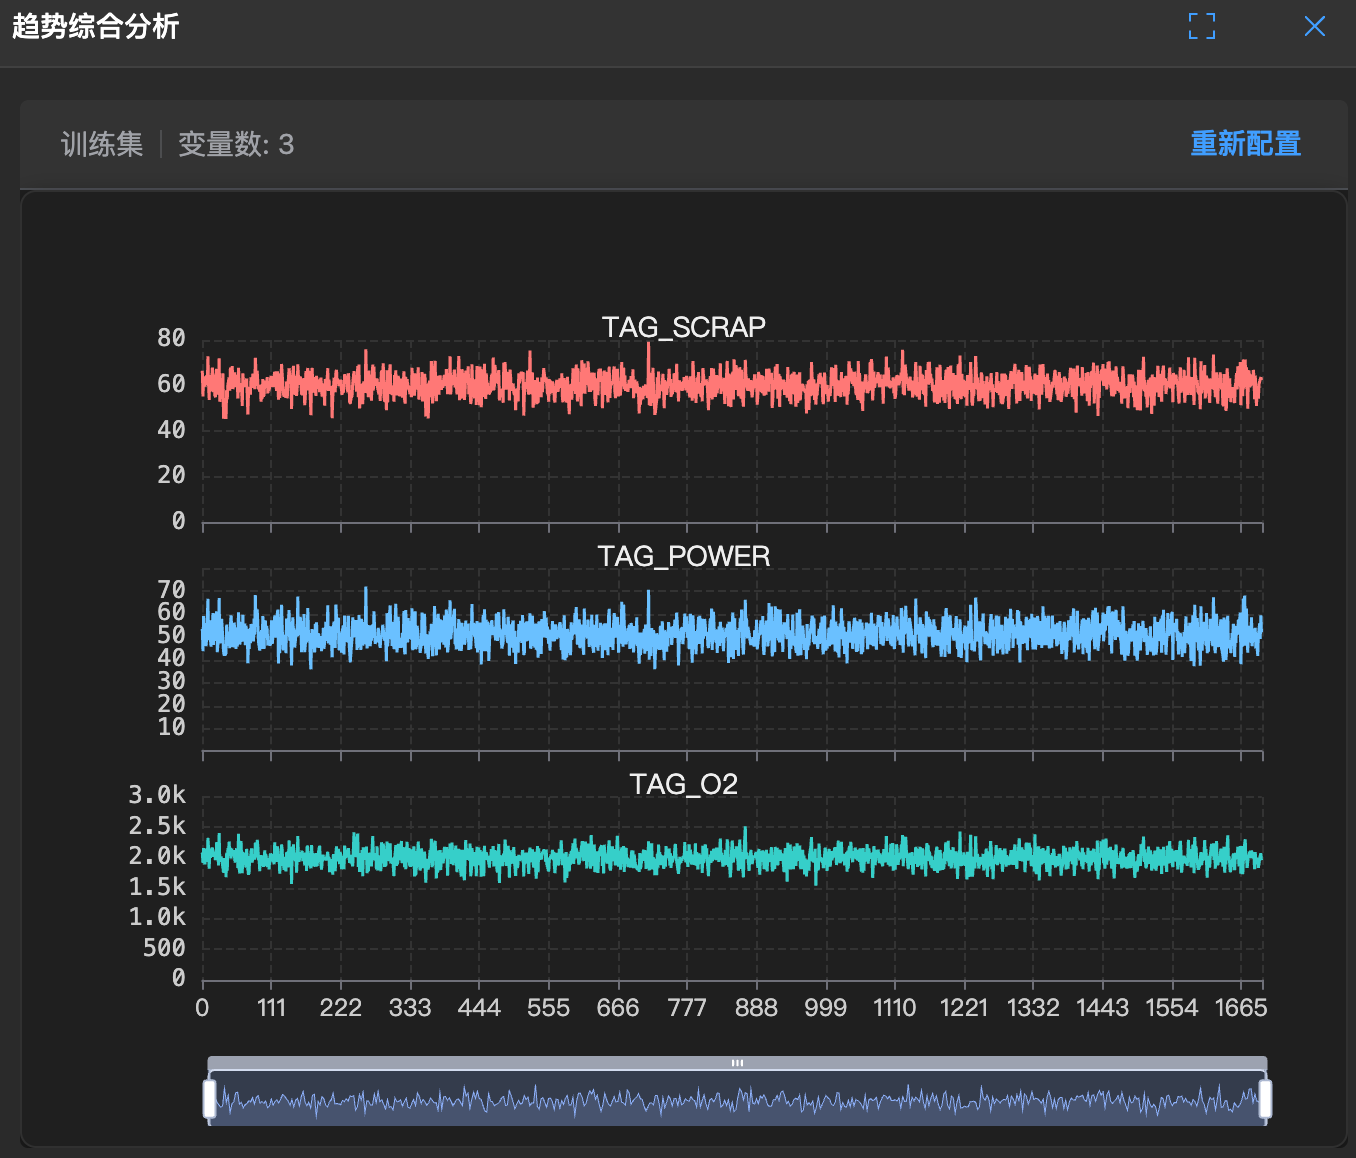The image size is (1356, 1158).
Task: Click the 3.0k label on TAG_O2 axis
Action: pyautogui.click(x=157, y=795)
